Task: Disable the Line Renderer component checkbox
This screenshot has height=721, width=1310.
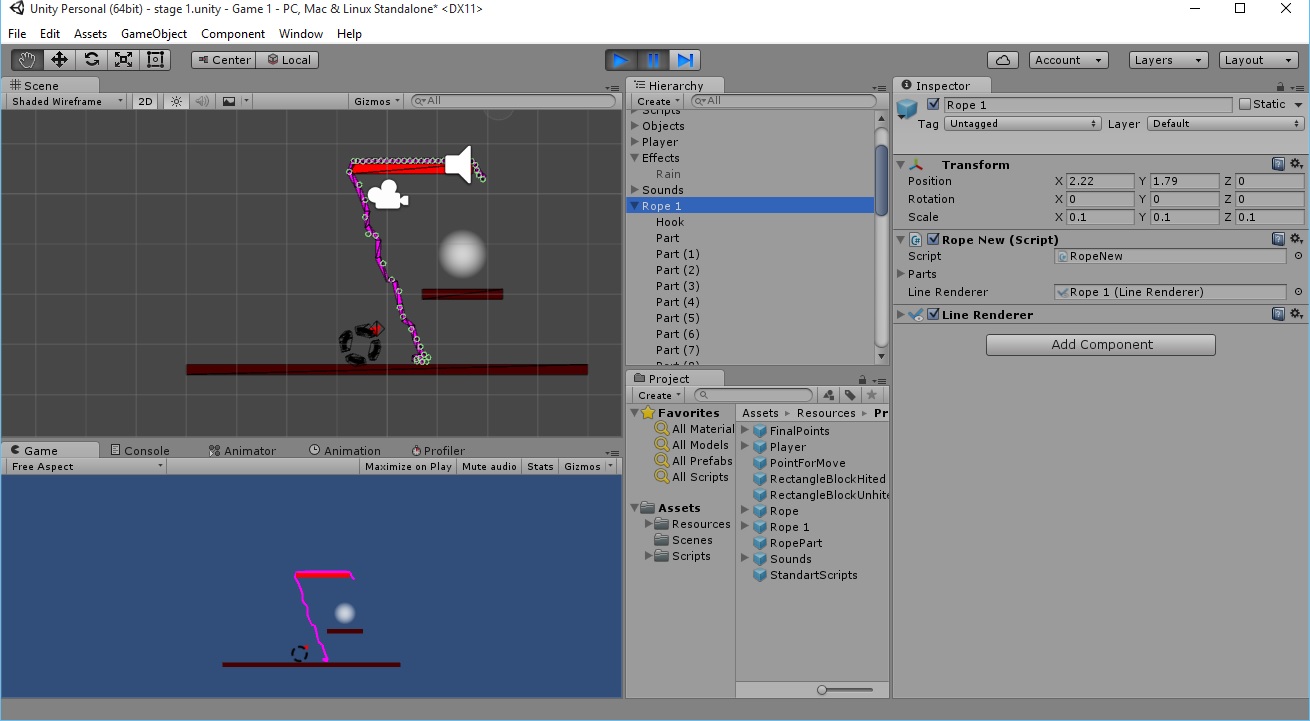Action: (934, 314)
